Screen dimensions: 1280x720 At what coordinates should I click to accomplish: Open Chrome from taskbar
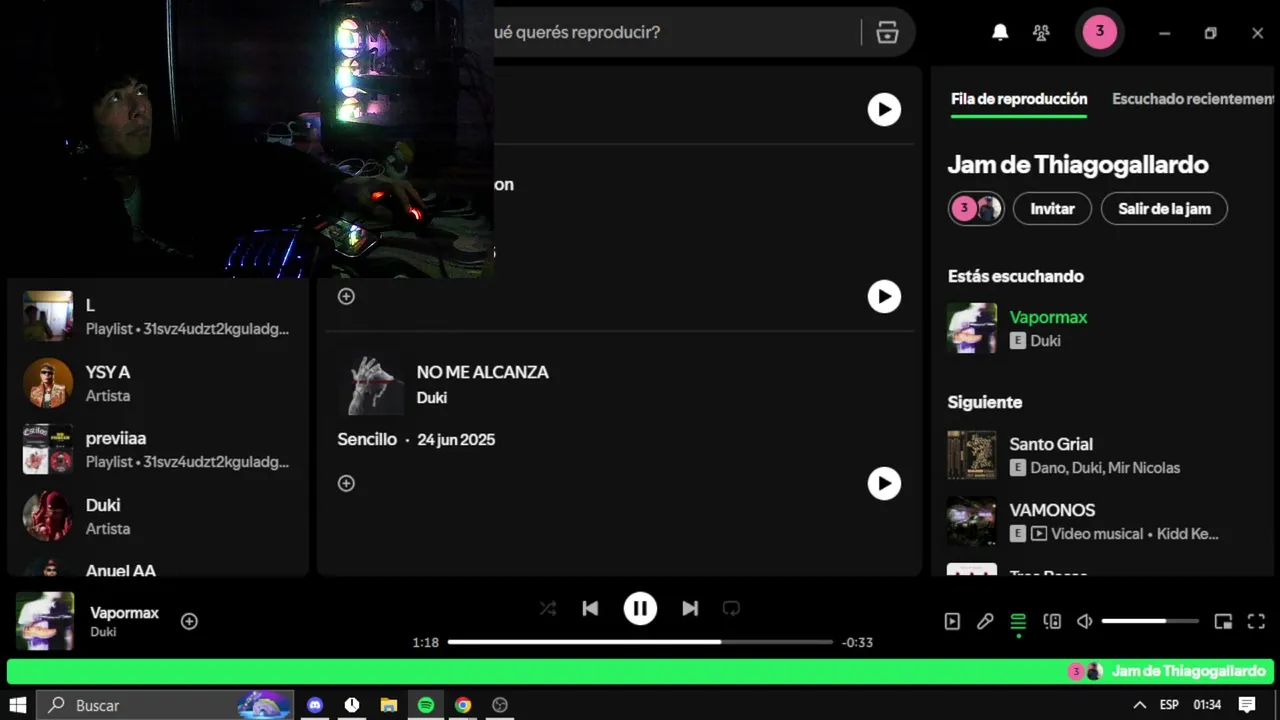pos(463,705)
